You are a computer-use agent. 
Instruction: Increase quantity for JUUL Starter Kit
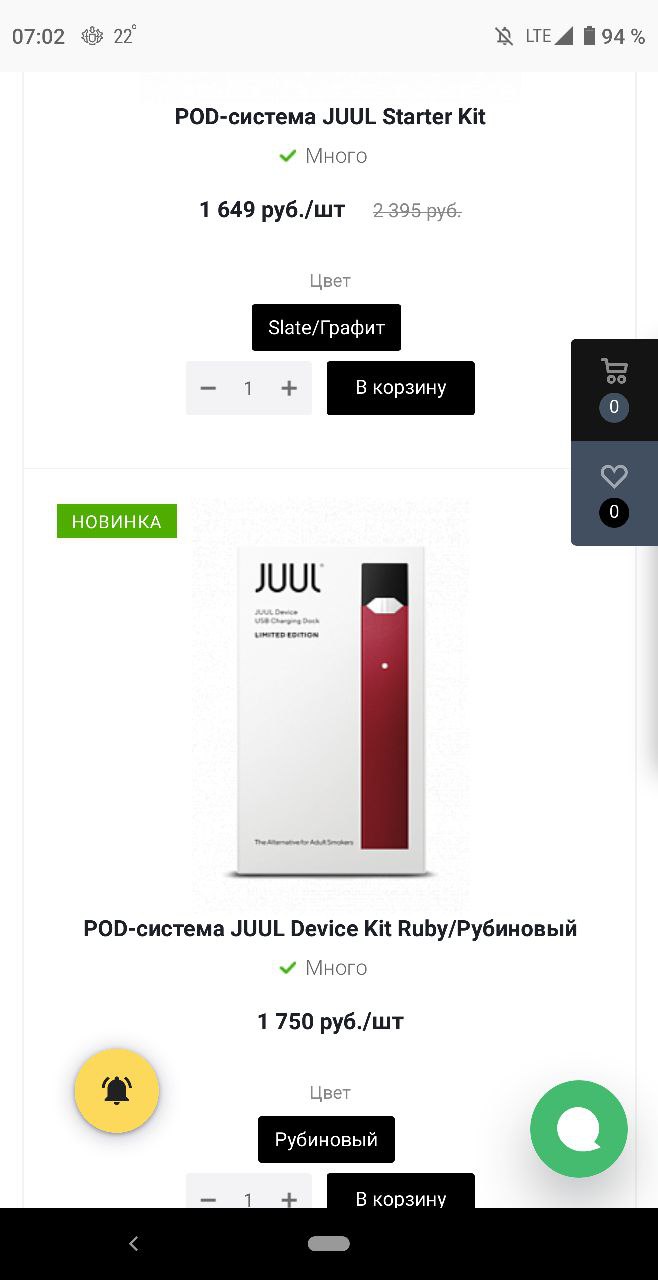click(x=289, y=388)
